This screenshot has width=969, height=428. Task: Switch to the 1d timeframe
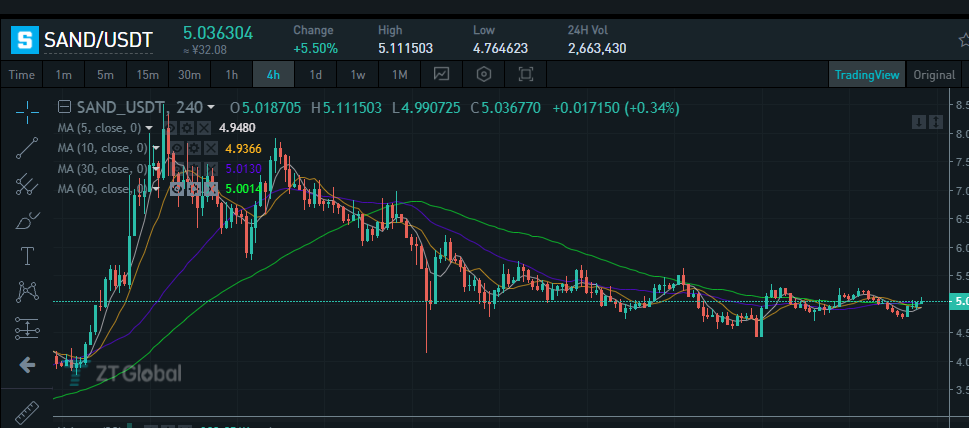316,75
